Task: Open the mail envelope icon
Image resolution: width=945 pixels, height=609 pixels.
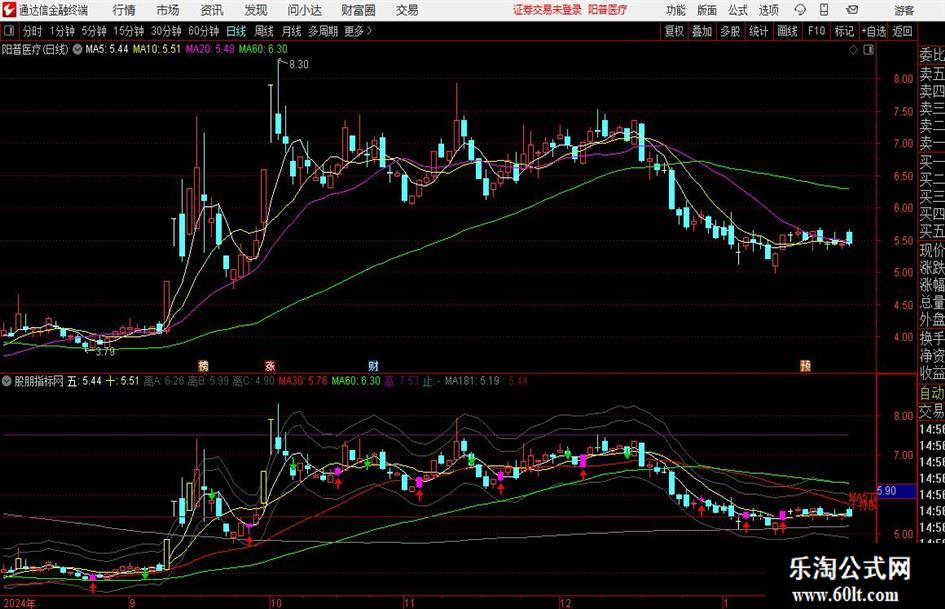Action: [852, 10]
